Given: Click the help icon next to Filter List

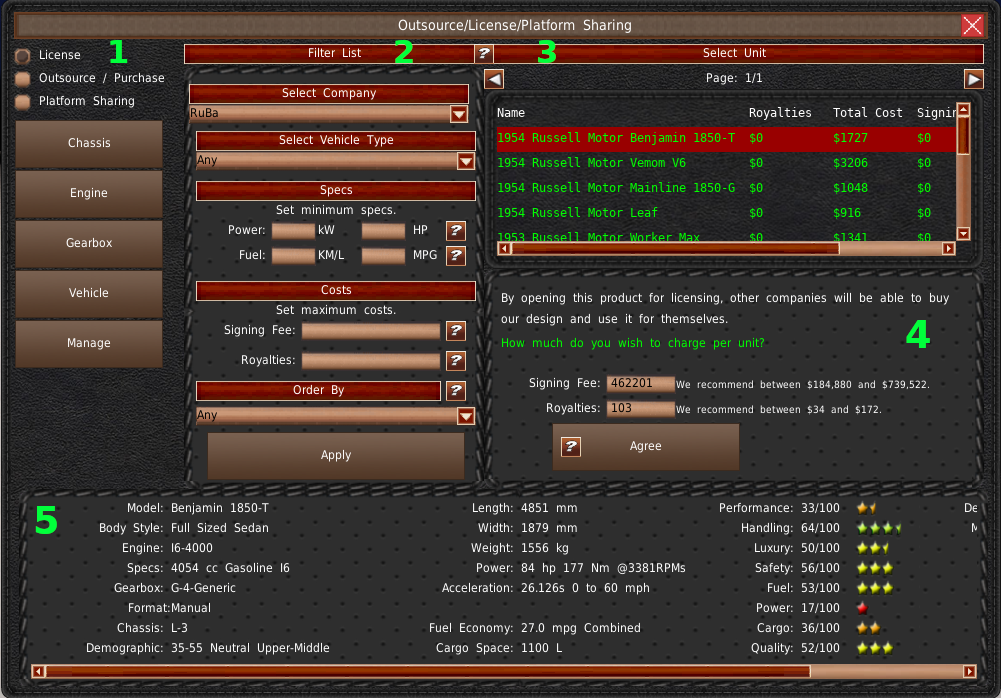Looking at the screenshot, I should point(483,53).
